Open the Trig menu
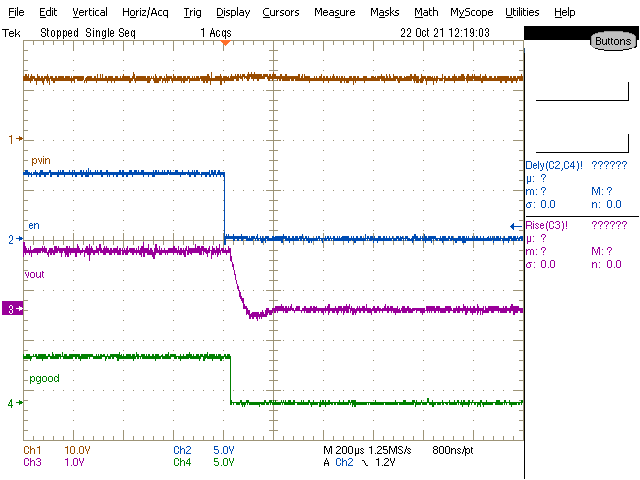This screenshot has width=640, height=480. click(192, 12)
